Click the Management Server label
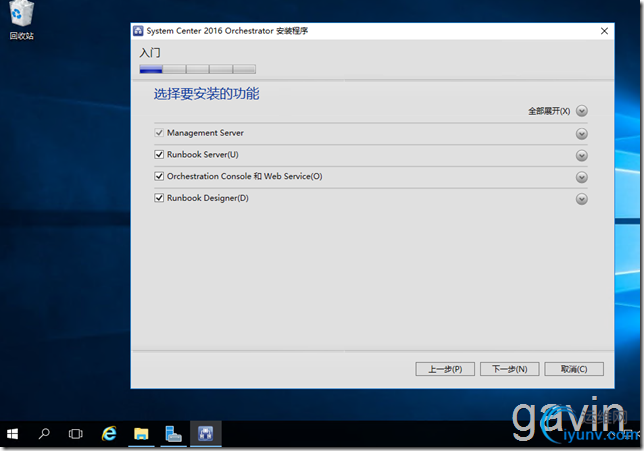 (205, 133)
